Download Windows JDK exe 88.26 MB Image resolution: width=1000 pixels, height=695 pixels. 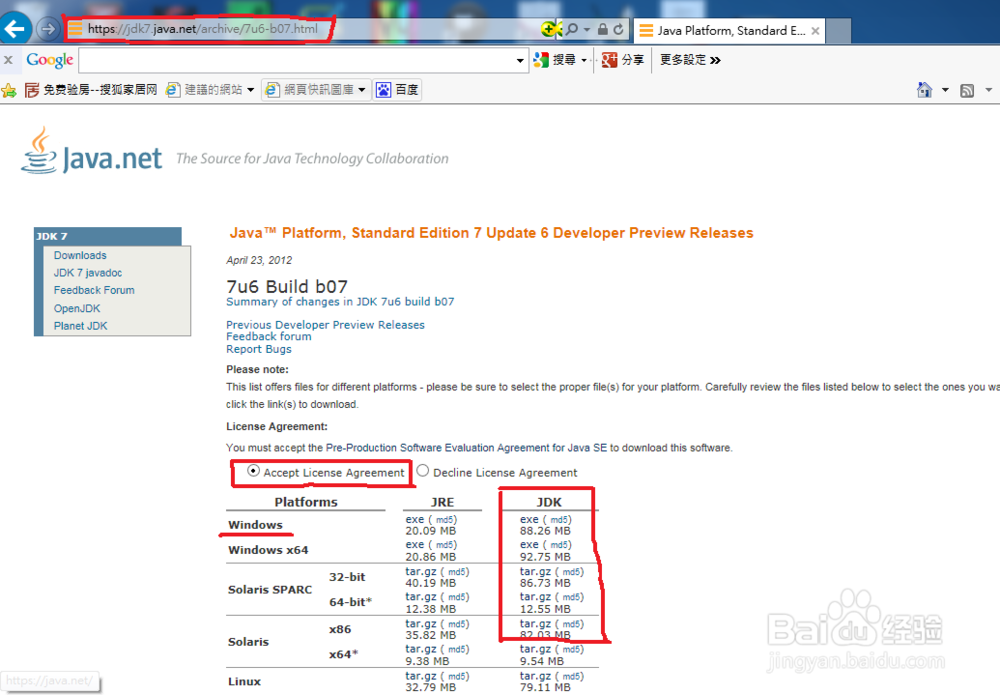click(529, 520)
